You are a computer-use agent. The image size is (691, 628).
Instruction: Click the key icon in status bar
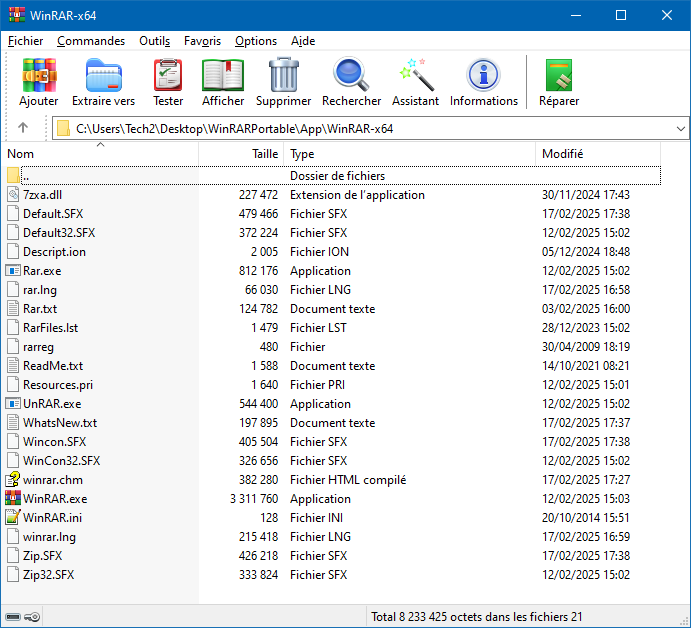tap(32, 617)
